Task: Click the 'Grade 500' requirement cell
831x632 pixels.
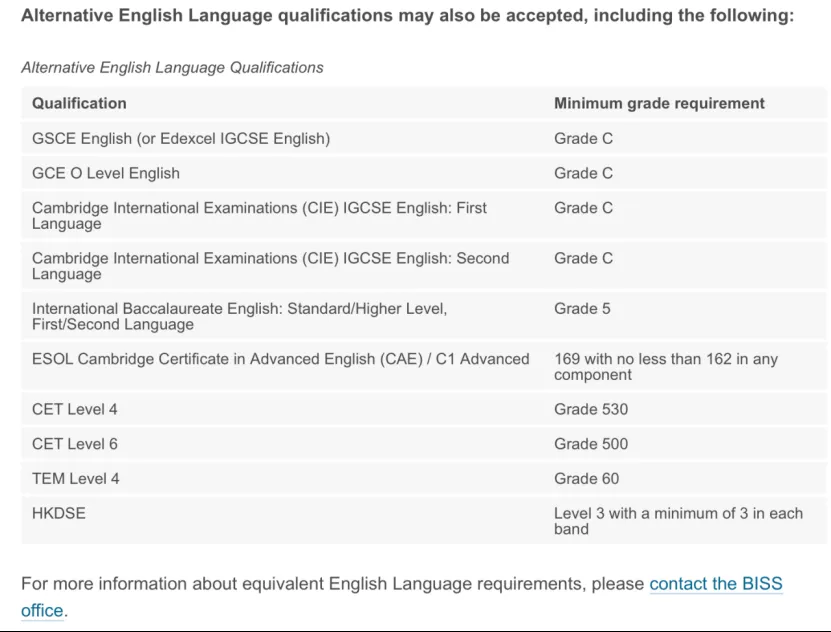Action: tap(591, 443)
